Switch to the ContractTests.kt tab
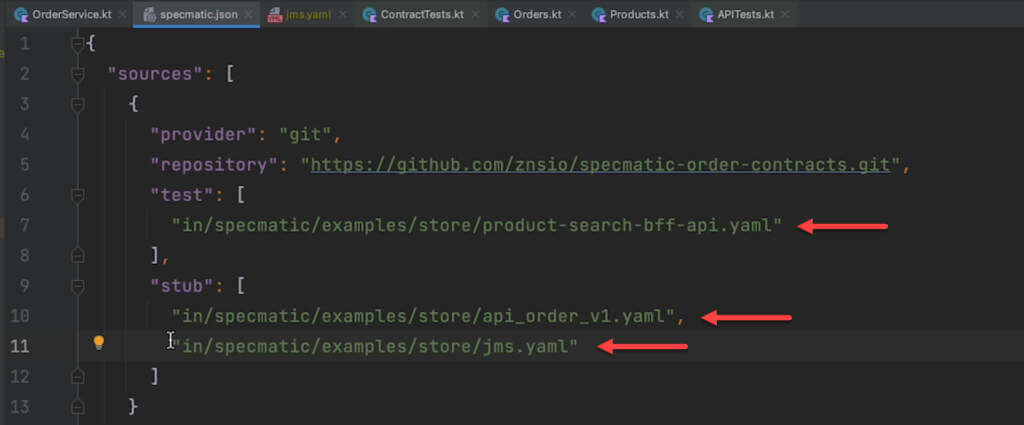The width and height of the screenshot is (1024, 425). tap(420, 15)
